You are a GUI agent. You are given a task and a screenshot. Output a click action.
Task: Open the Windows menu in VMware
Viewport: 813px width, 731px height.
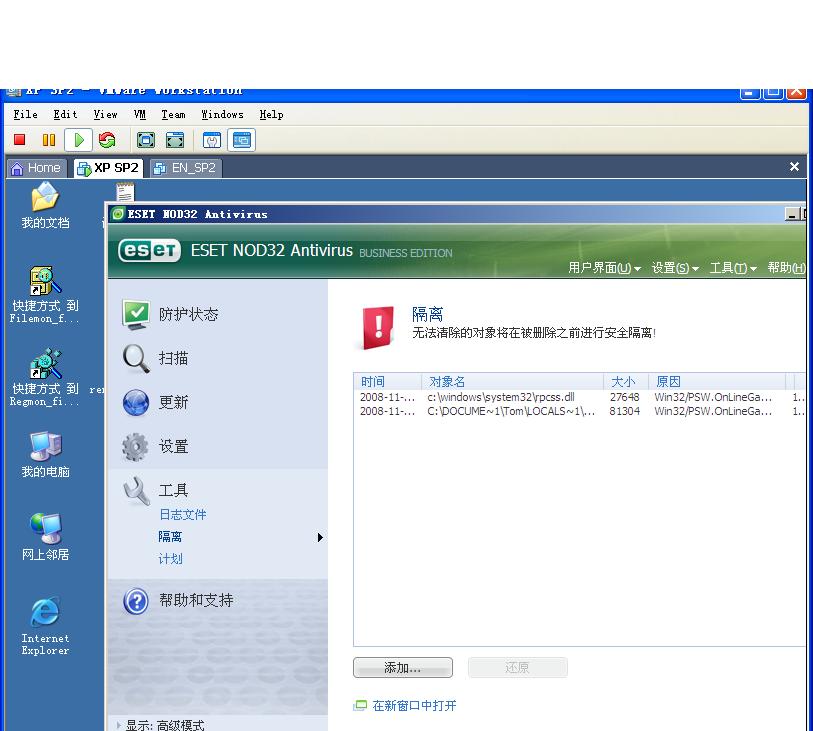pyautogui.click(x=222, y=115)
